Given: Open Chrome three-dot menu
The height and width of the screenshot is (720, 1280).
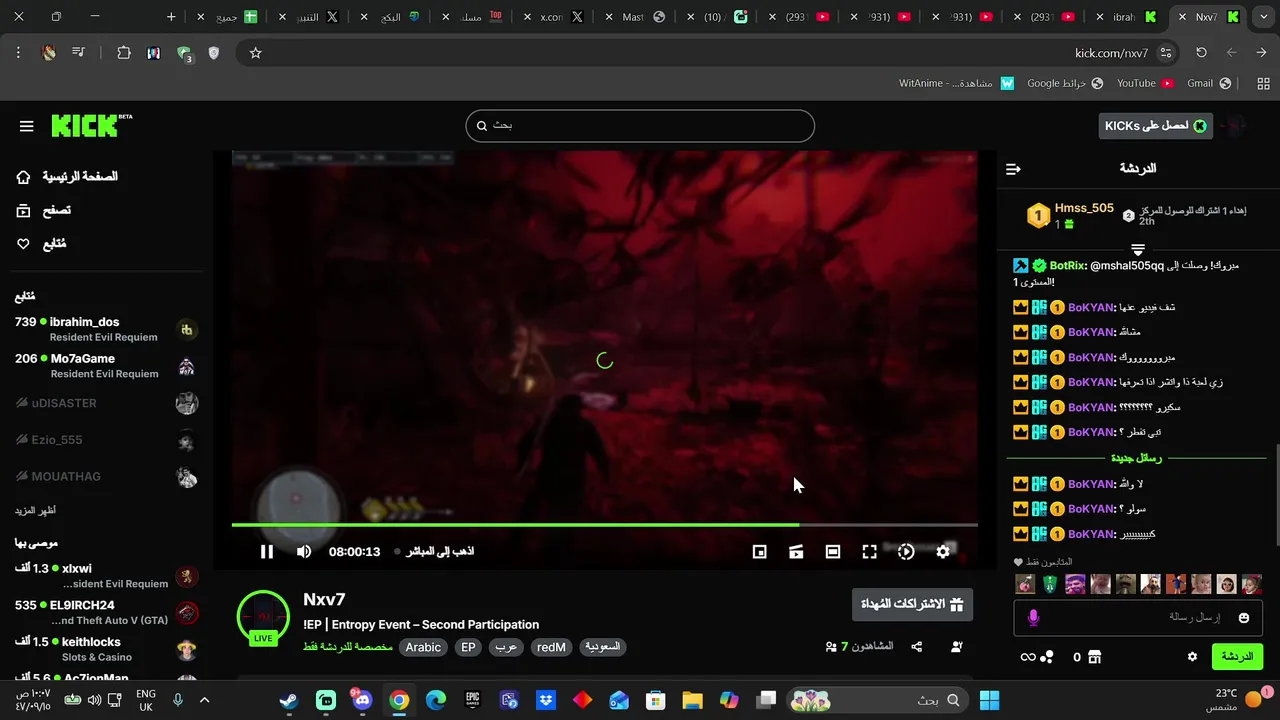Looking at the screenshot, I should (18, 53).
